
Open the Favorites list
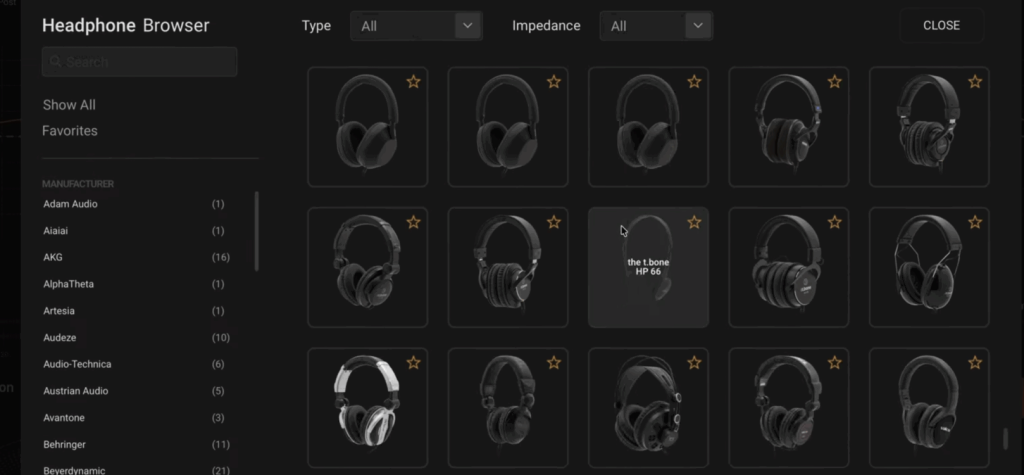[70, 131]
